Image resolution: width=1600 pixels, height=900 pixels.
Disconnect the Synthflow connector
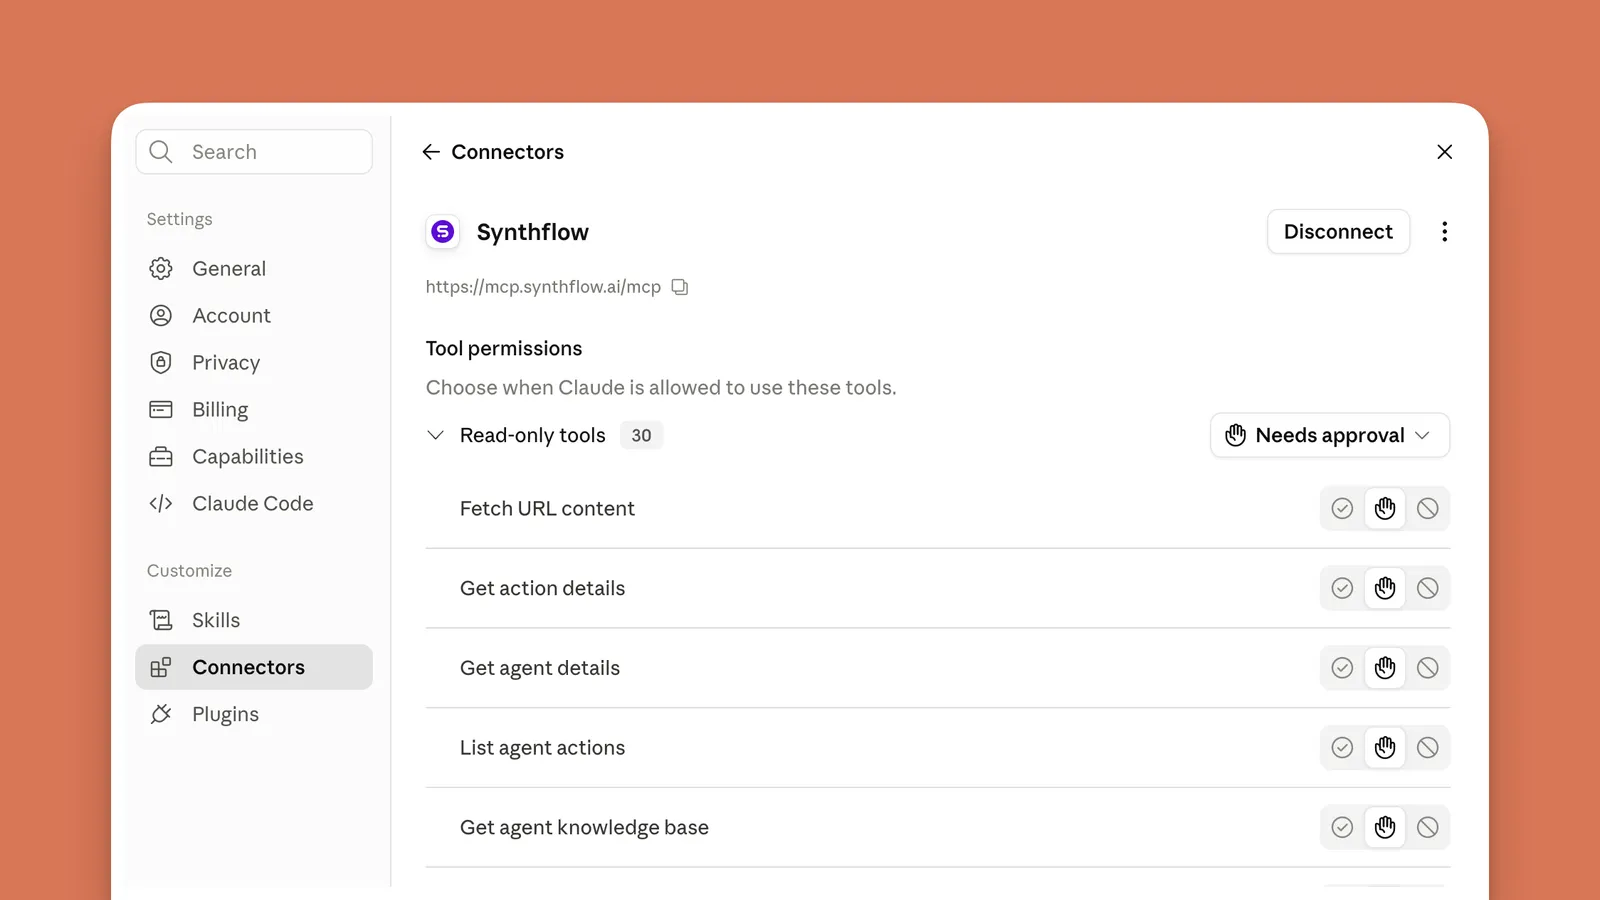(x=1338, y=232)
